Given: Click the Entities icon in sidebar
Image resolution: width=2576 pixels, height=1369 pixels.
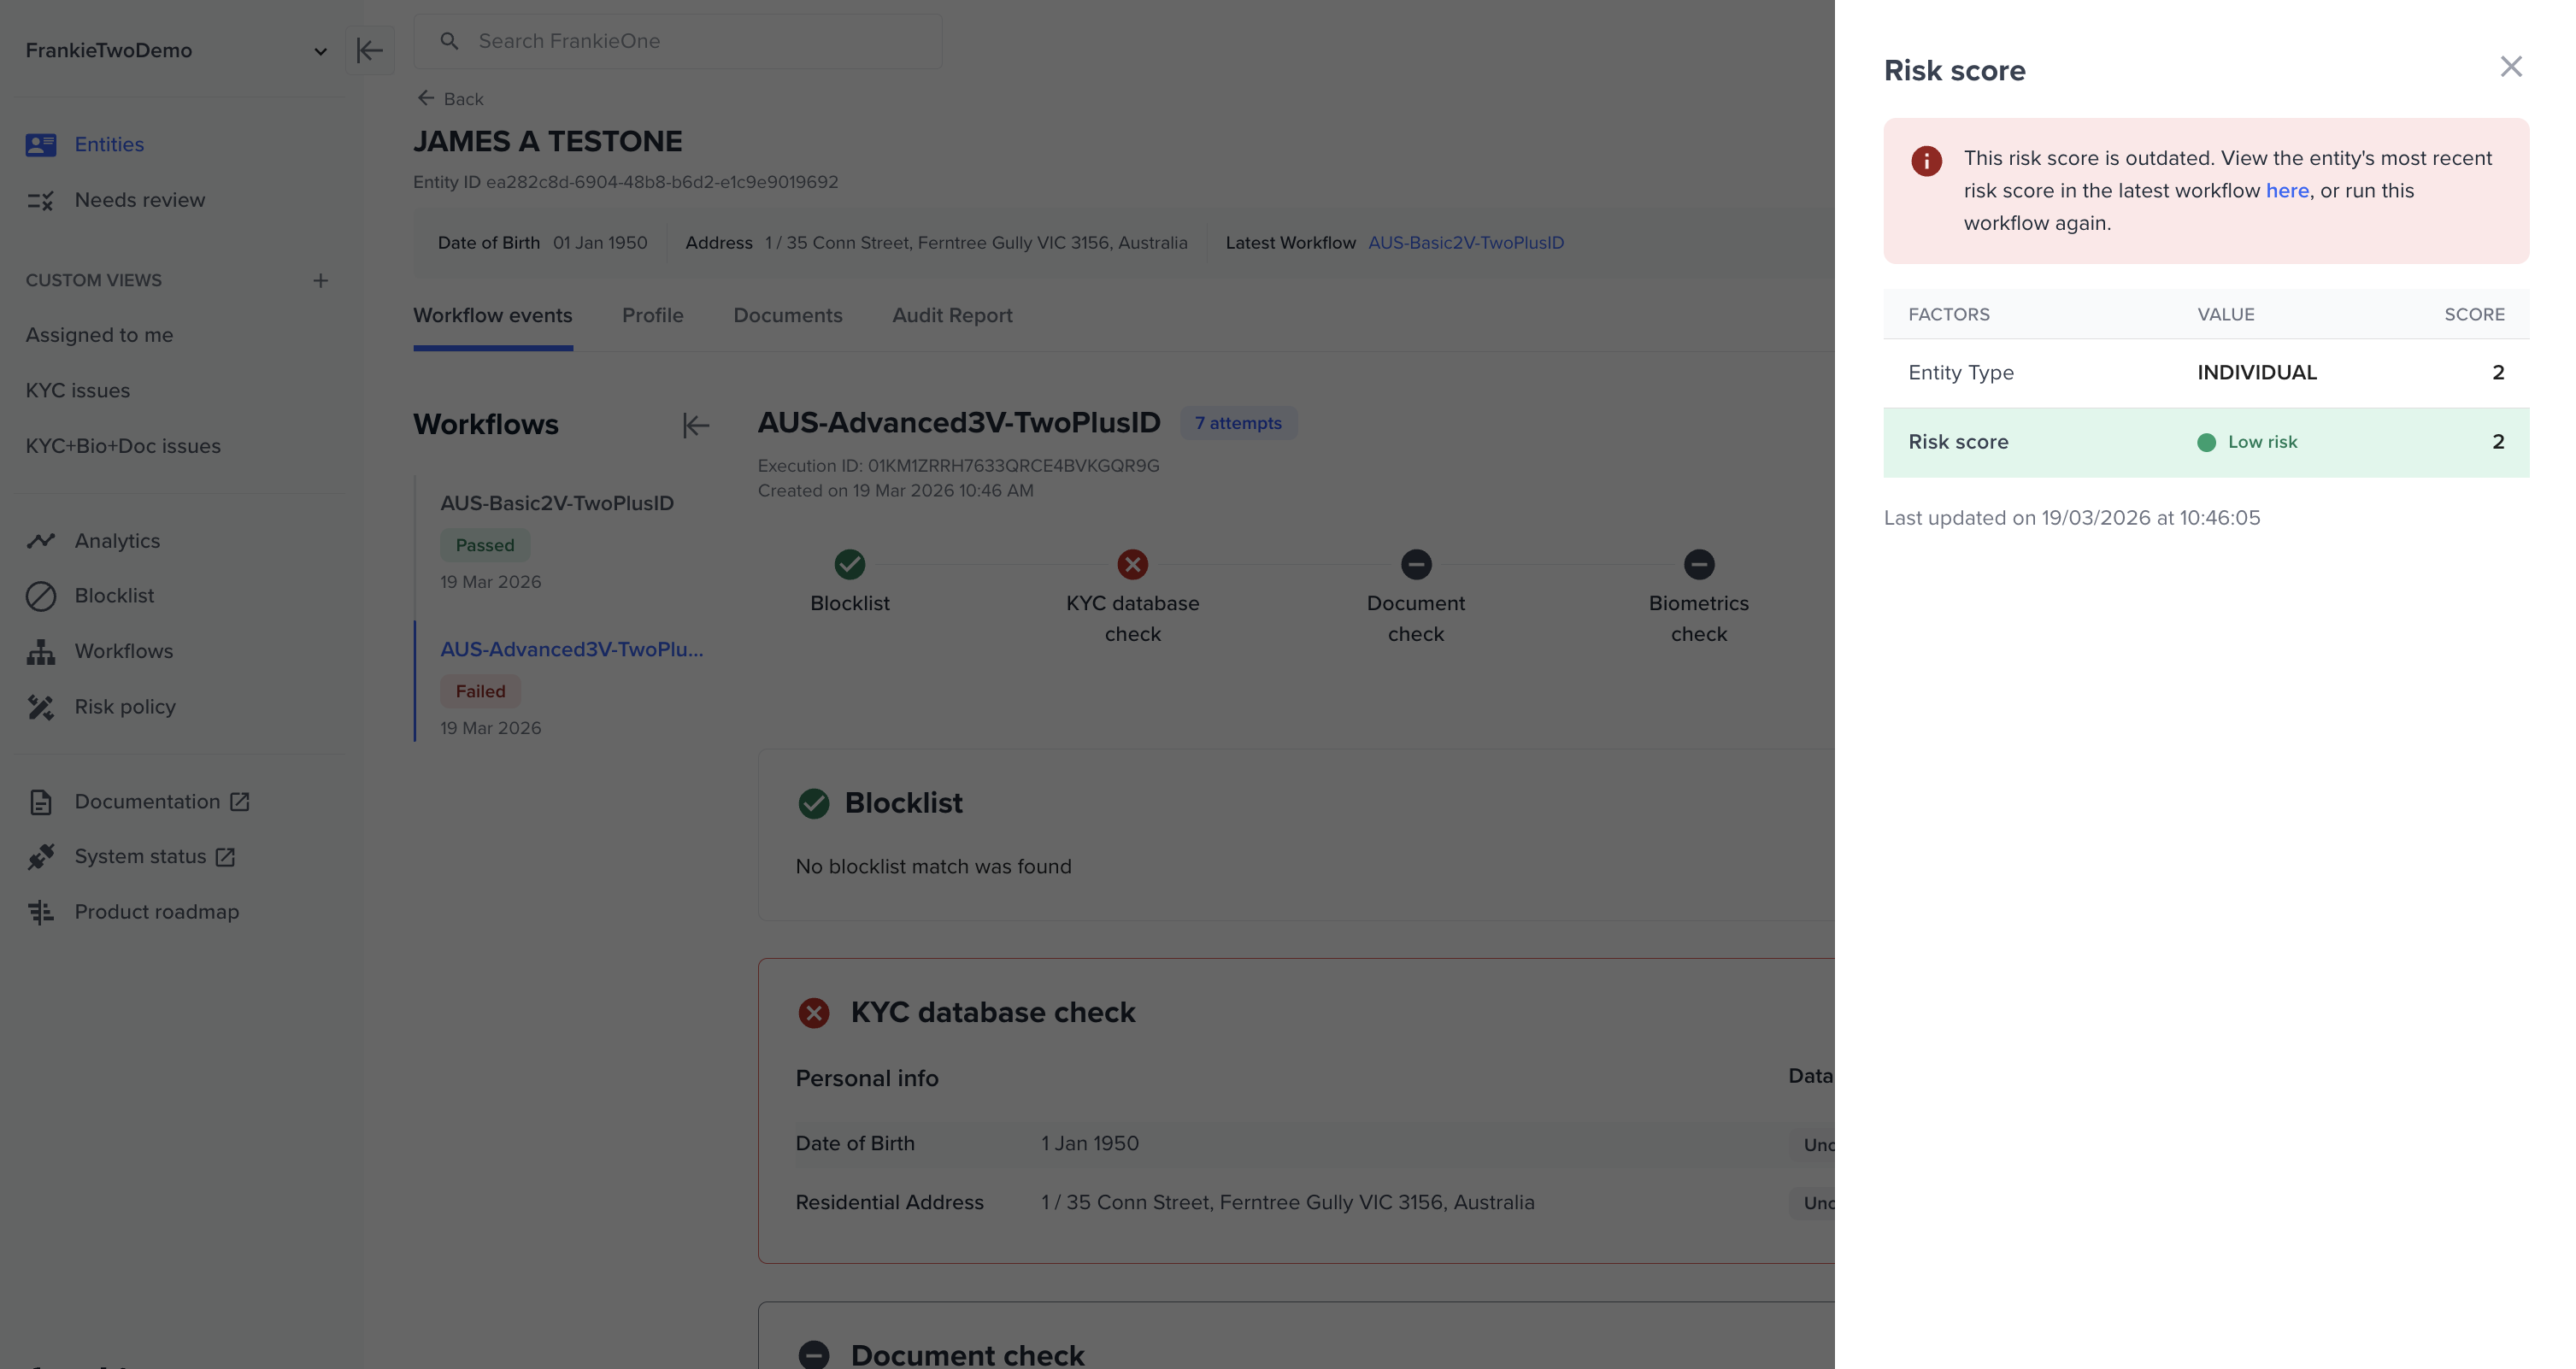Looking at the screenshot, I should click(41, 145).
